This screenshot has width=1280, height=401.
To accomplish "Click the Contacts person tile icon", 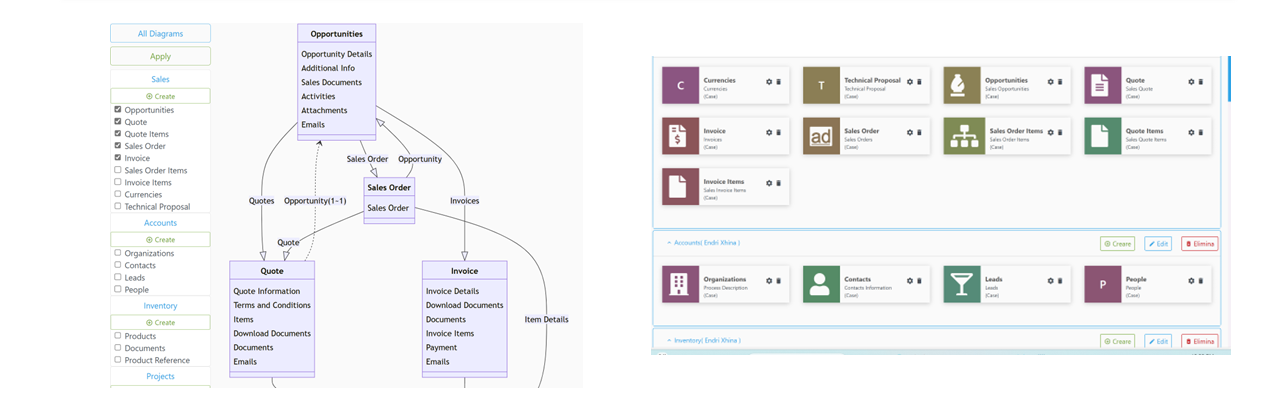I will 821,284.
